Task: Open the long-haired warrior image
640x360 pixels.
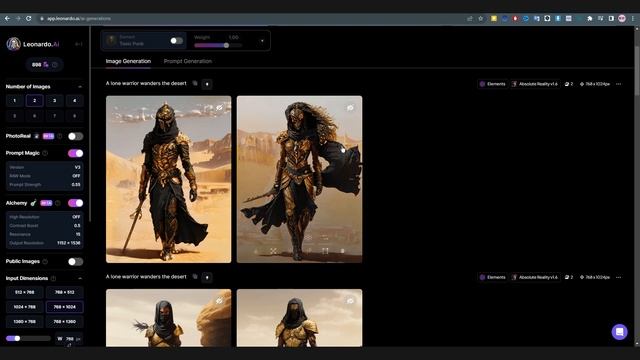Action: pos(299,179)
